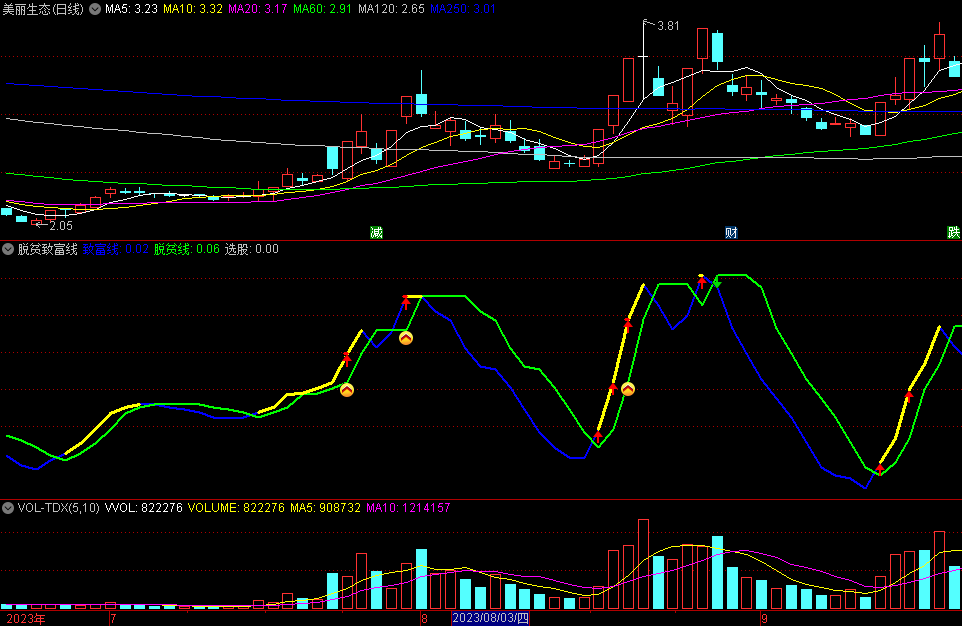This screenshot has width=962, height=626.
Task: Click the leftmost yellow circle signal icon
Action: pos(347,390)
